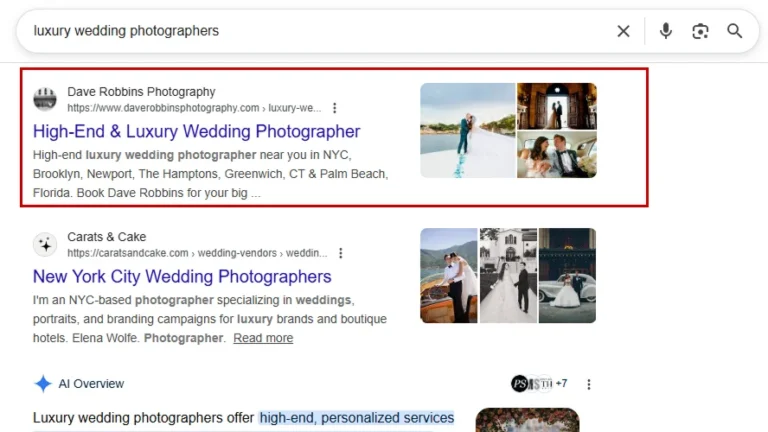
Task: View the couple on boat thumbnail
Action: [x=449, y=275]
